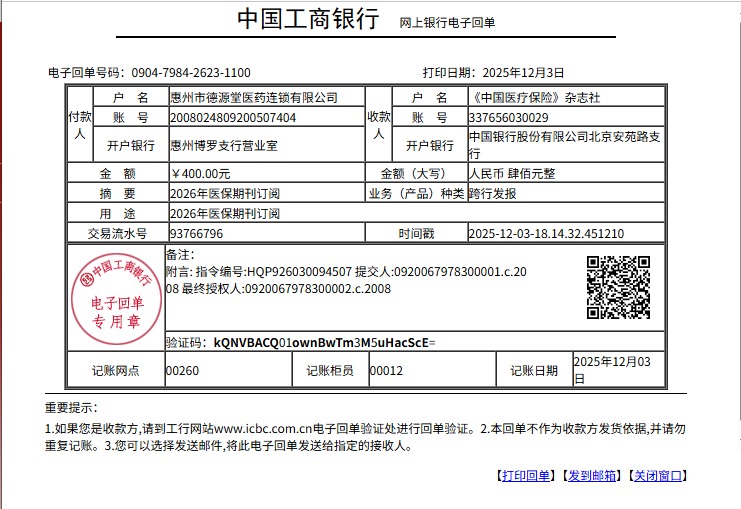Open the 发到邮箱 send to email link

[x=592, y=476]
